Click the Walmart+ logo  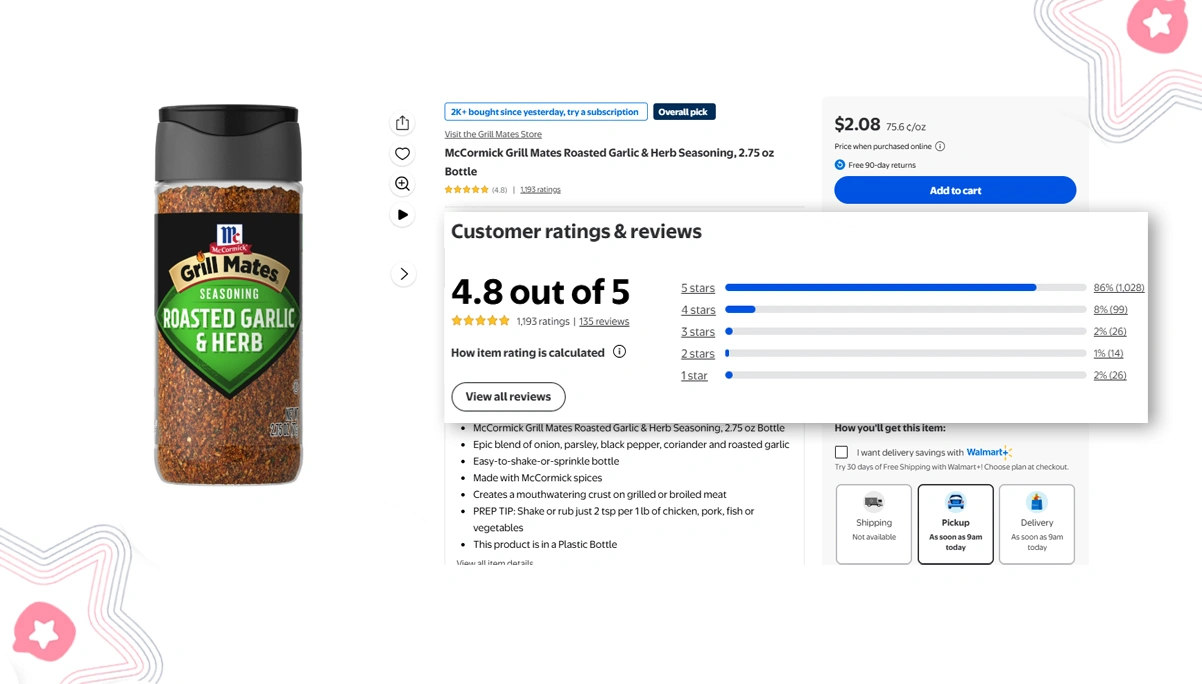[988, 452]
